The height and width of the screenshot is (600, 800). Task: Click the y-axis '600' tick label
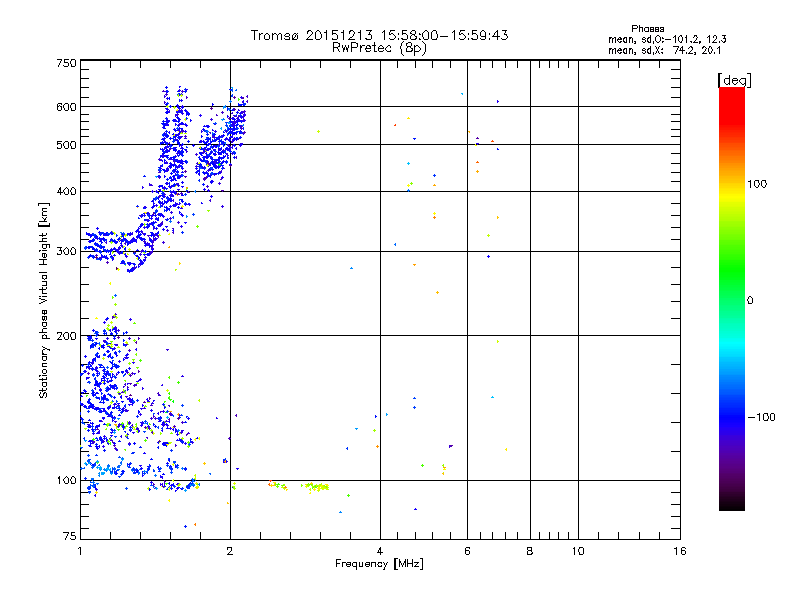[66, 107]
